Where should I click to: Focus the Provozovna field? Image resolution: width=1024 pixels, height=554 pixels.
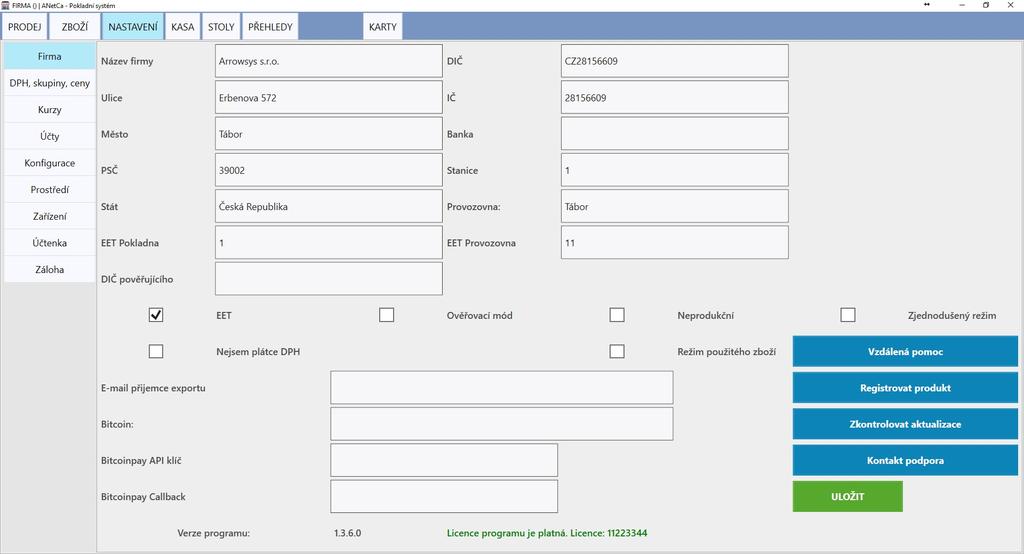click(x=675, y=206)
